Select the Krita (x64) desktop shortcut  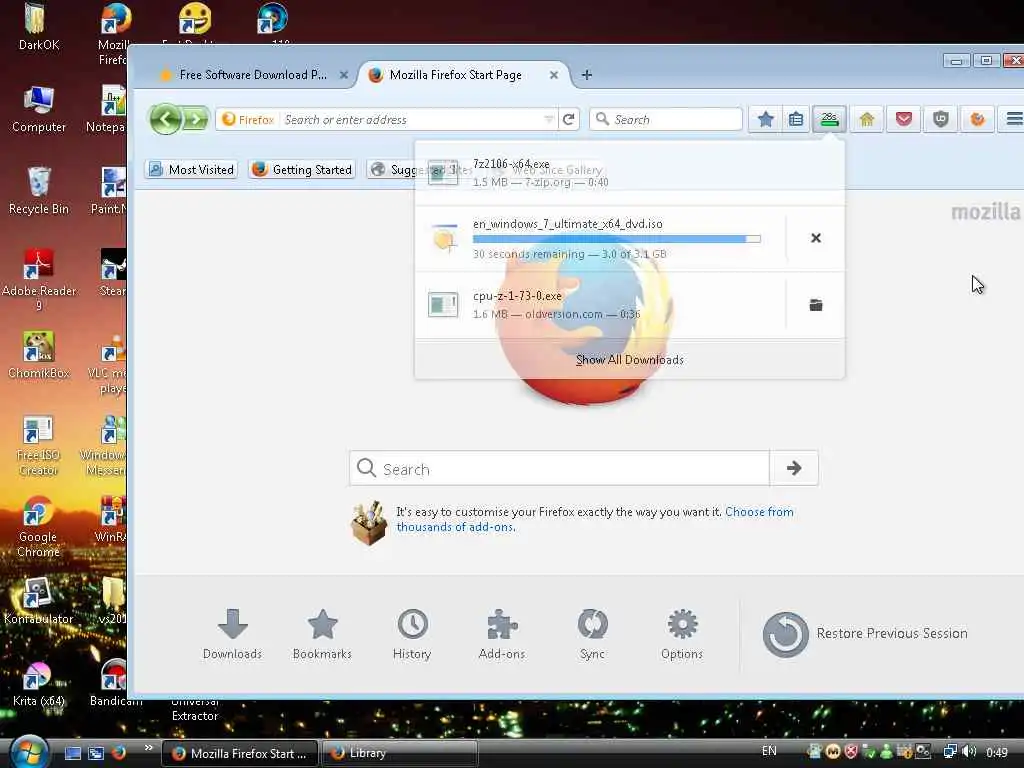(x=38, y=684)
